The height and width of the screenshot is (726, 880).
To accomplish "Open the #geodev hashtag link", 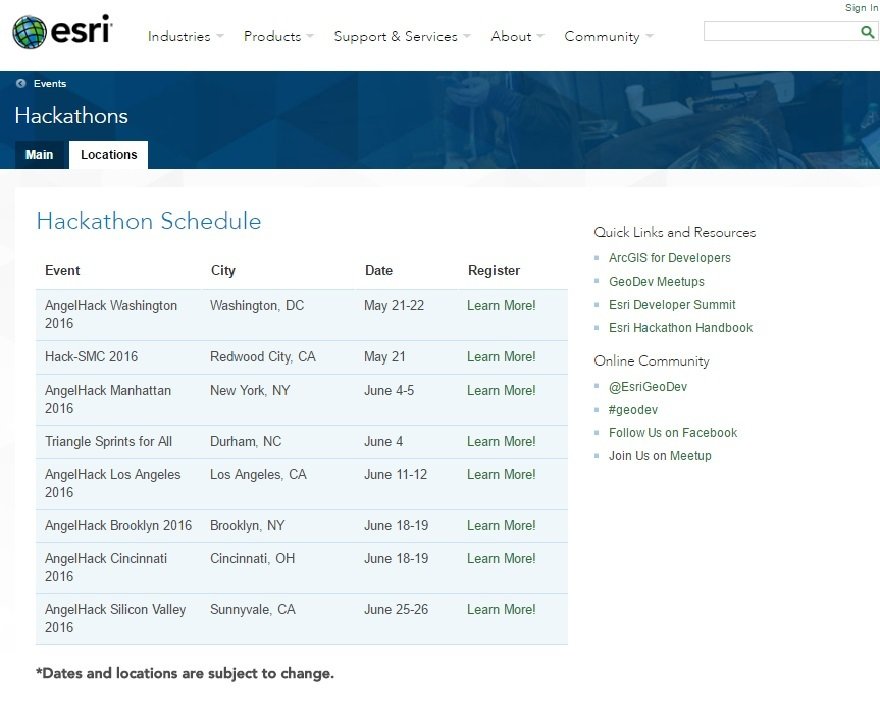I will tap(633, 410).
